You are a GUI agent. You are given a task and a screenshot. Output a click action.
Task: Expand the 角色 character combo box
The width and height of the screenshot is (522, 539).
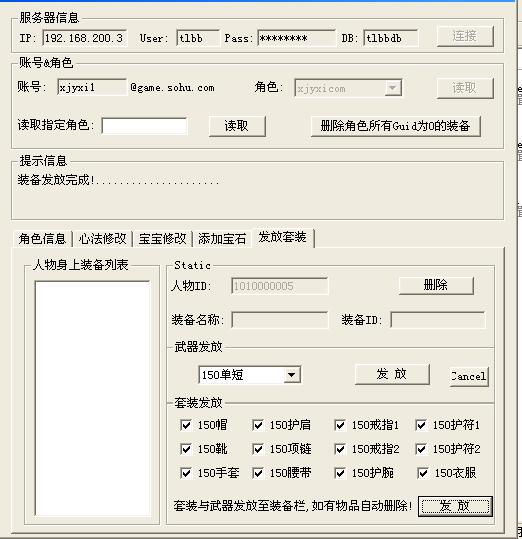click(x=392, y=88)
